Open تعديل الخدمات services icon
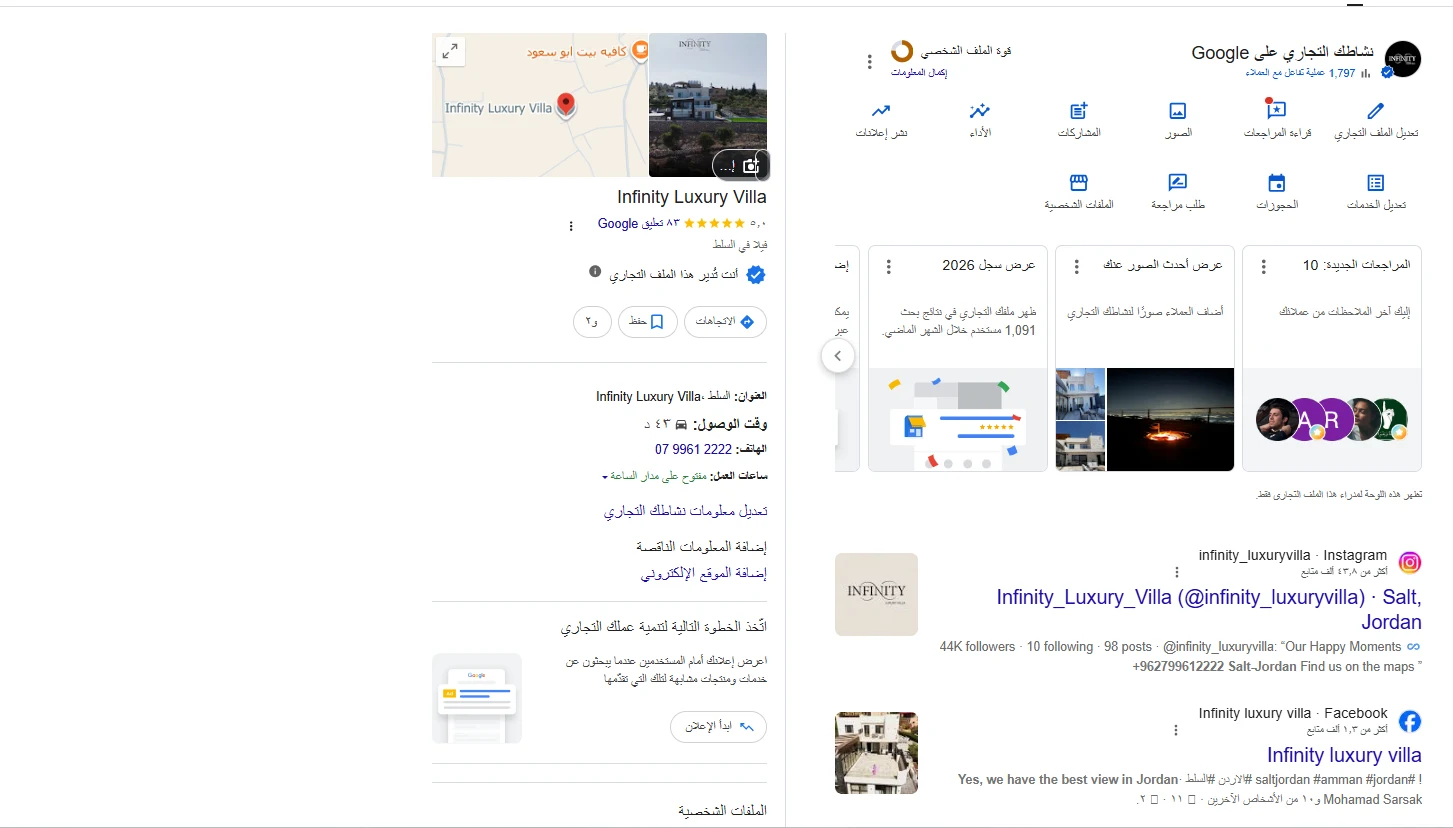This screenshot has height=828, width=1453. click(x=1376, y=183)
